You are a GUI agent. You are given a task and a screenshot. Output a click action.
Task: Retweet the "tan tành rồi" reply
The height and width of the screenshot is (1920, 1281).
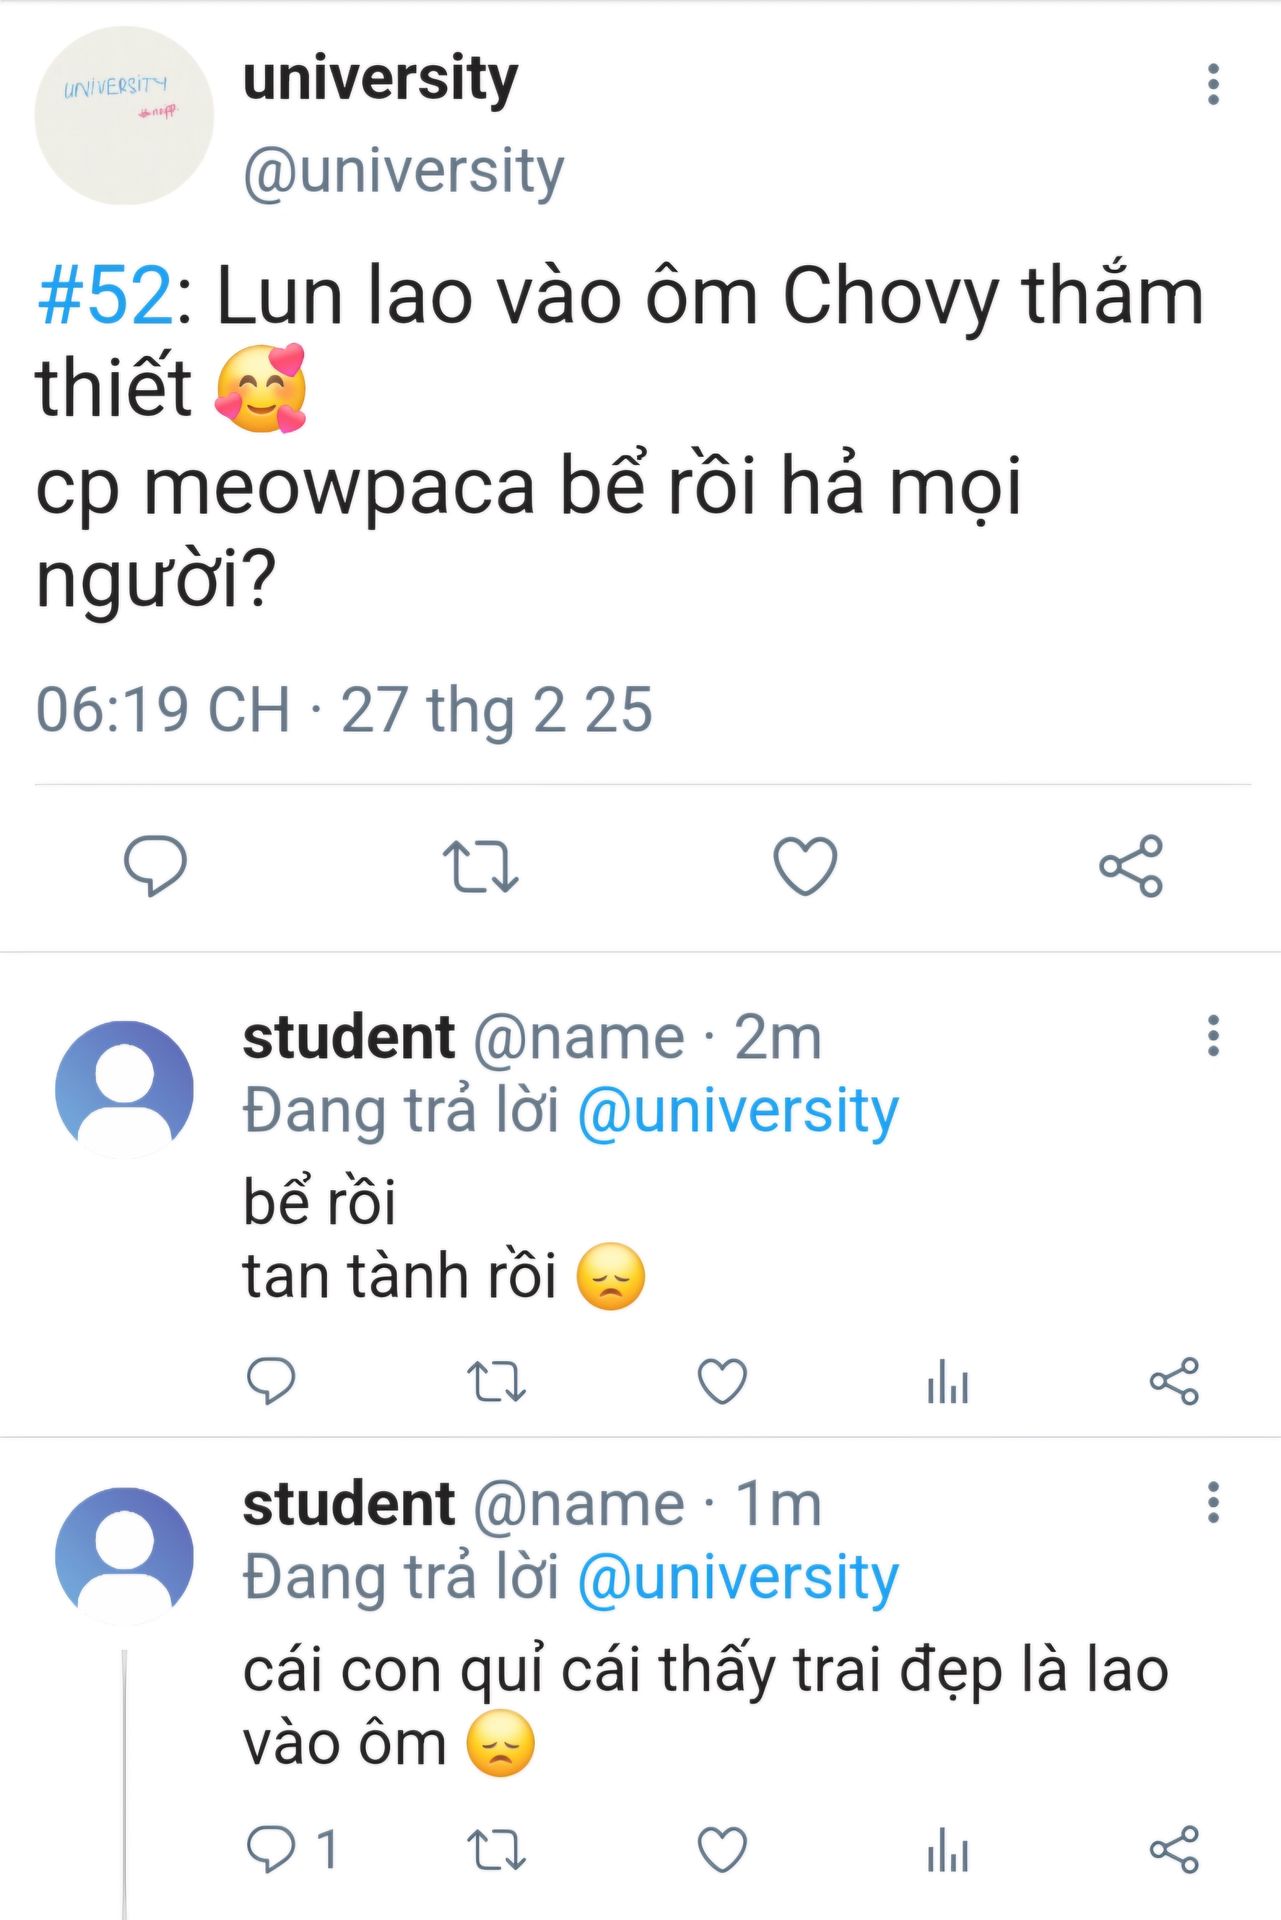pyautogui.click(x=496, y=1382)
